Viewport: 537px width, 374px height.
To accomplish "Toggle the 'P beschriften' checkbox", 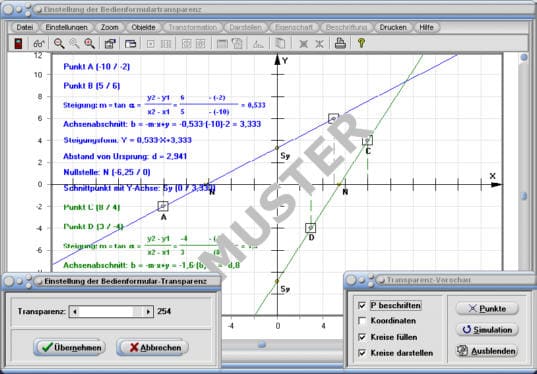I will click(362, 305).
